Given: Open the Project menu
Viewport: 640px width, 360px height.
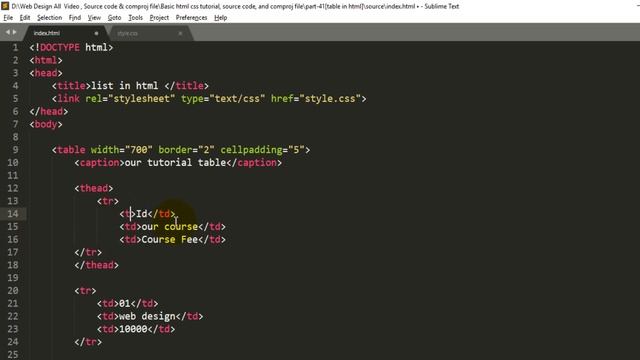Looking at the screenshot, I should [x=159, y=18].
